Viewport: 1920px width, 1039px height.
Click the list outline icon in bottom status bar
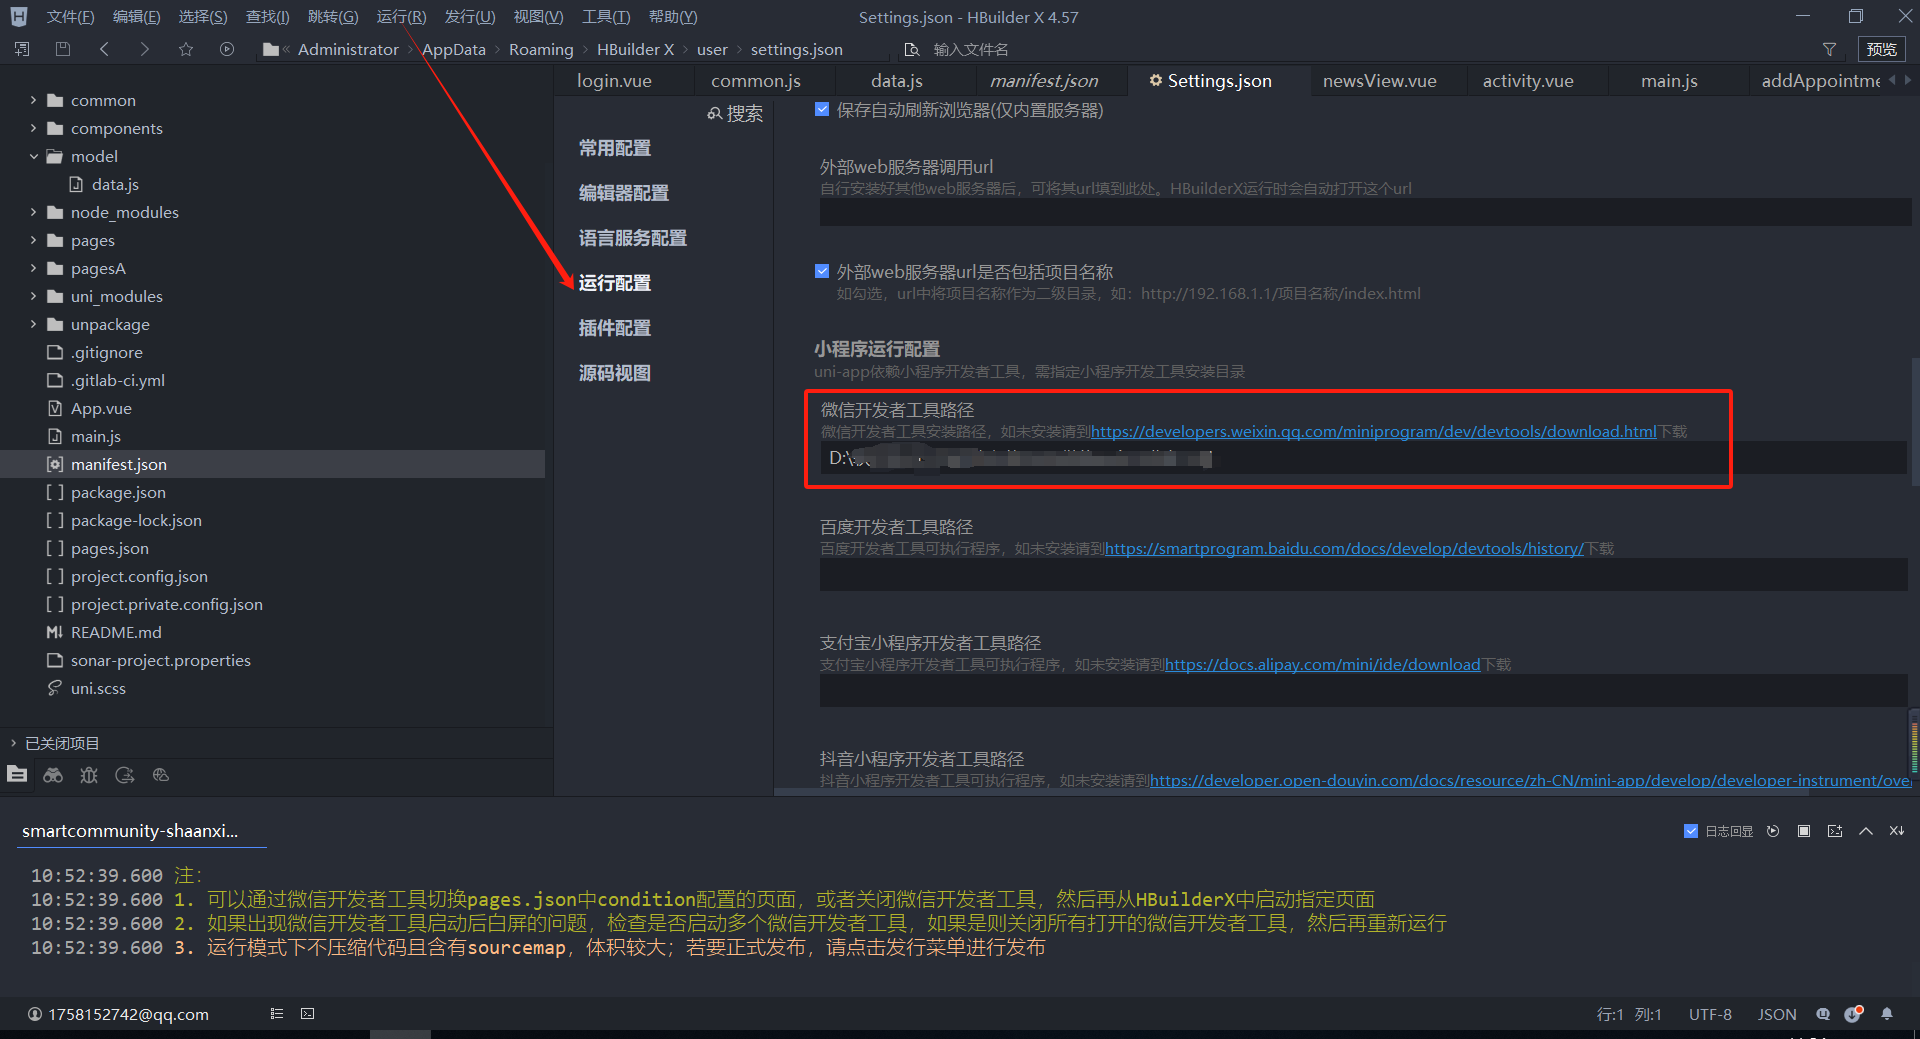click(x=277, y=1014)
